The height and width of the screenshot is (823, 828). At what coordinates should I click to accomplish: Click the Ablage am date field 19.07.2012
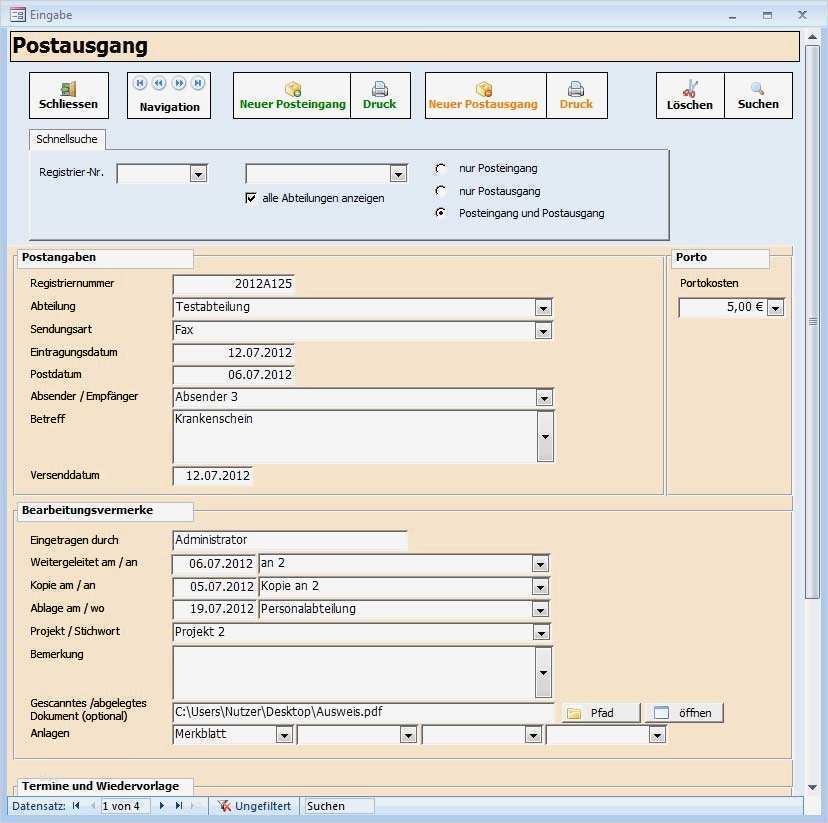point(214,609)
